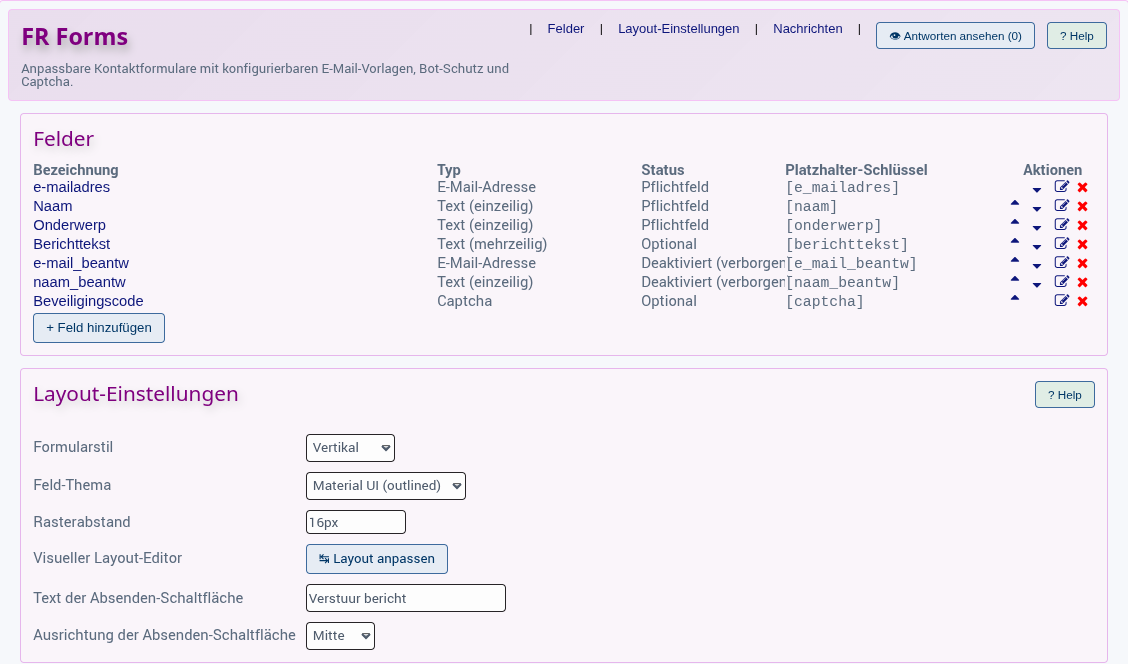The width and height of the screenshot is (1128, 664).
Task: Edit the e-mailadres field
Action: click(x=1061, y=187)
